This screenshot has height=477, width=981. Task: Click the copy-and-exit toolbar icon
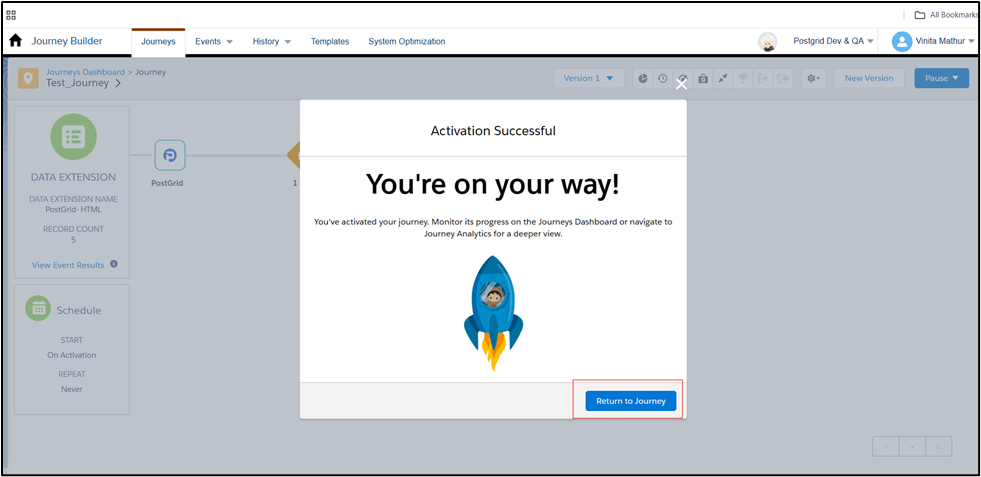click(783, 78)
